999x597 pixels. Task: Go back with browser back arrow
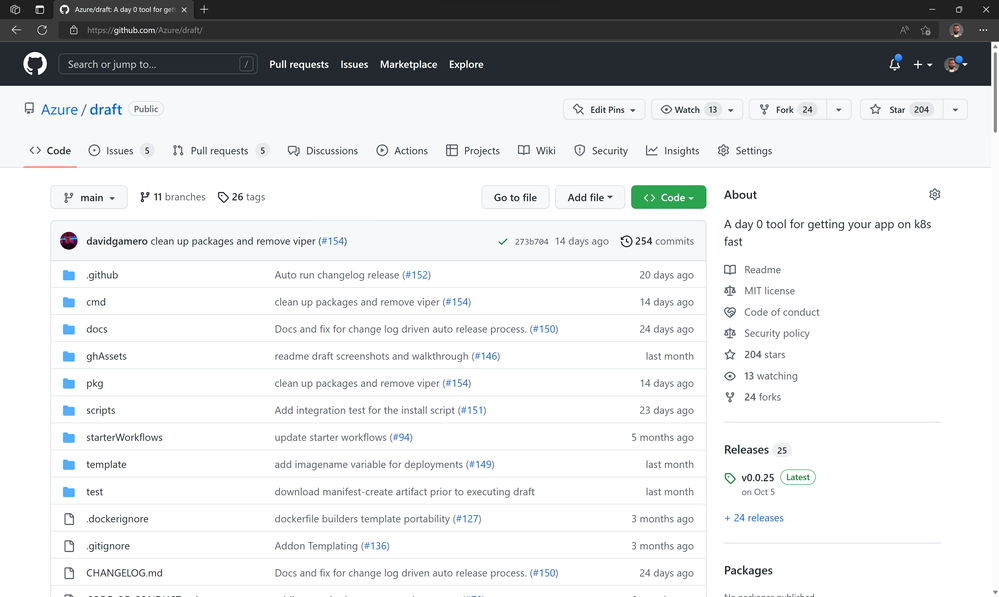point(17,30)
